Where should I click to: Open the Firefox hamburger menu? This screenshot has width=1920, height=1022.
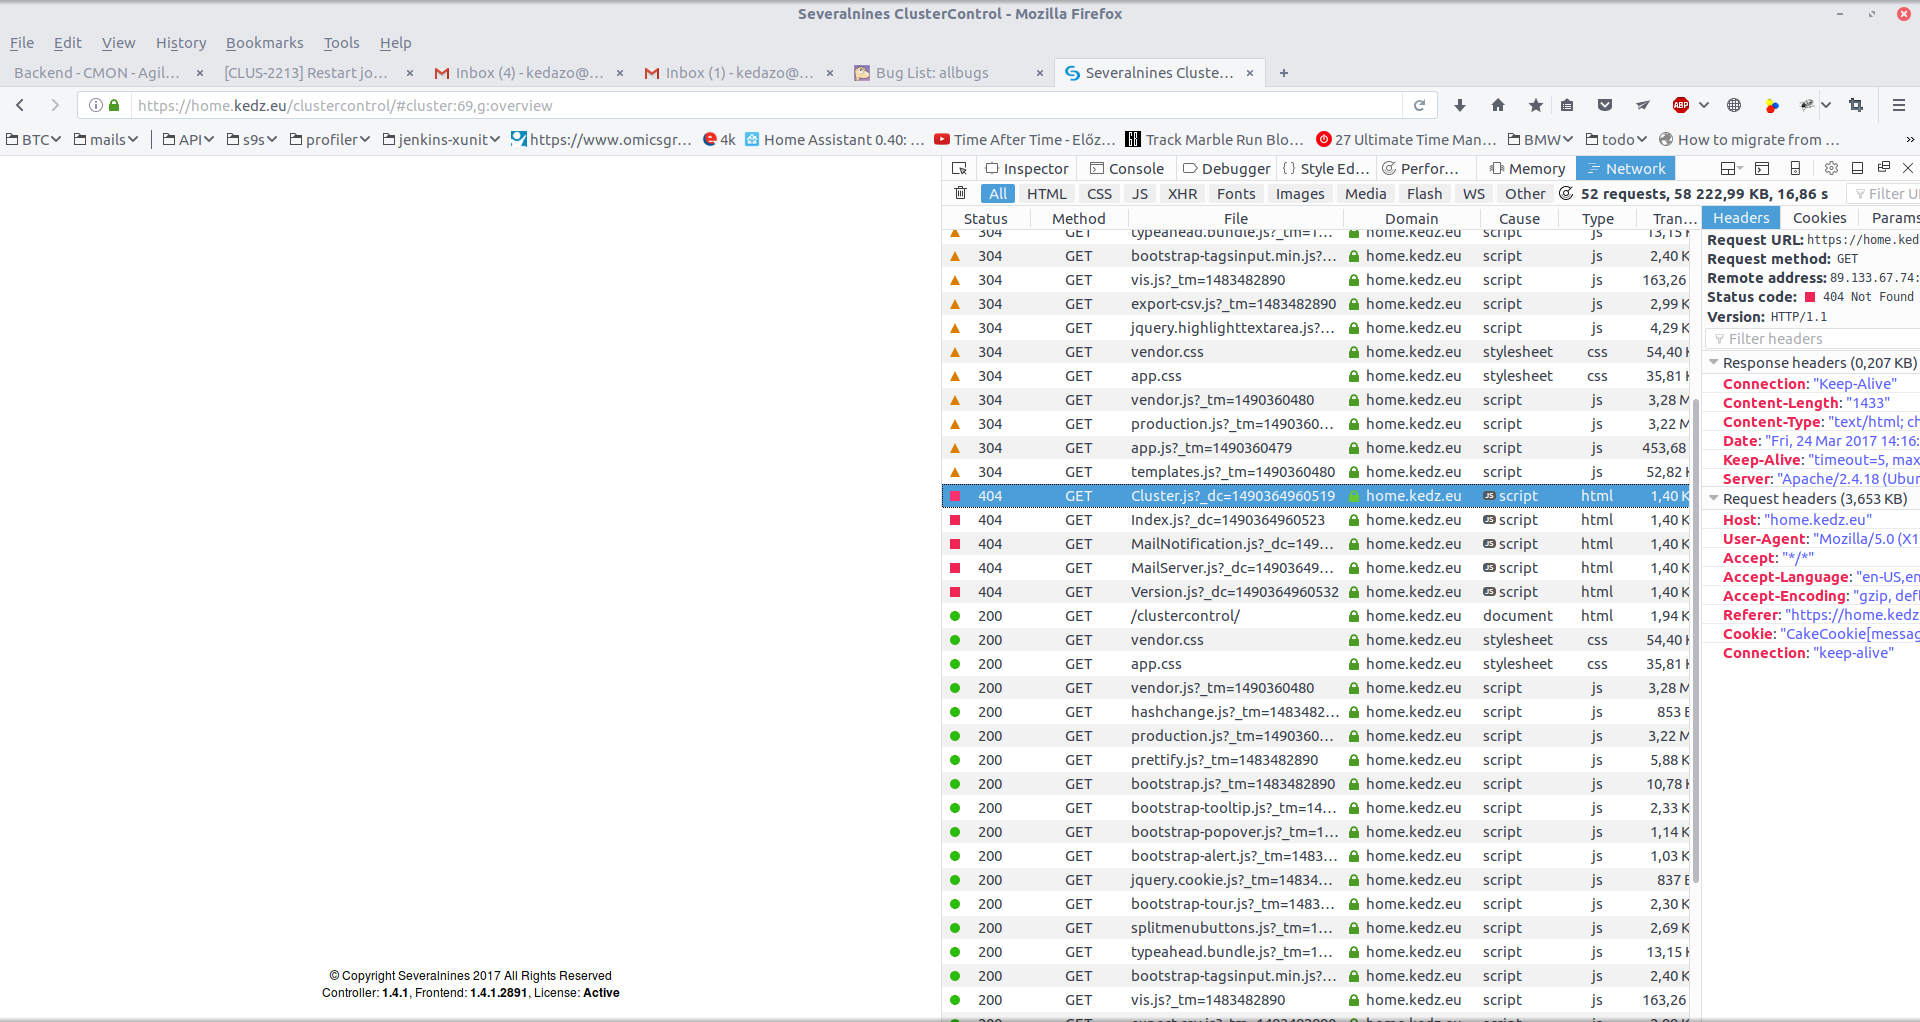point(1899,105)
